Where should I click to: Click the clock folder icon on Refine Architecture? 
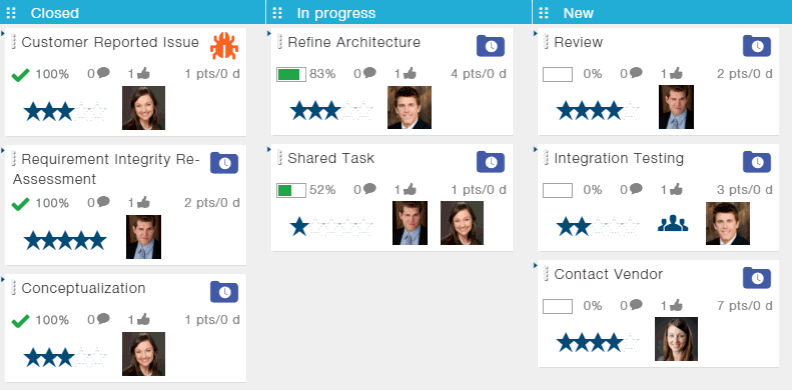tap(490, 46)
